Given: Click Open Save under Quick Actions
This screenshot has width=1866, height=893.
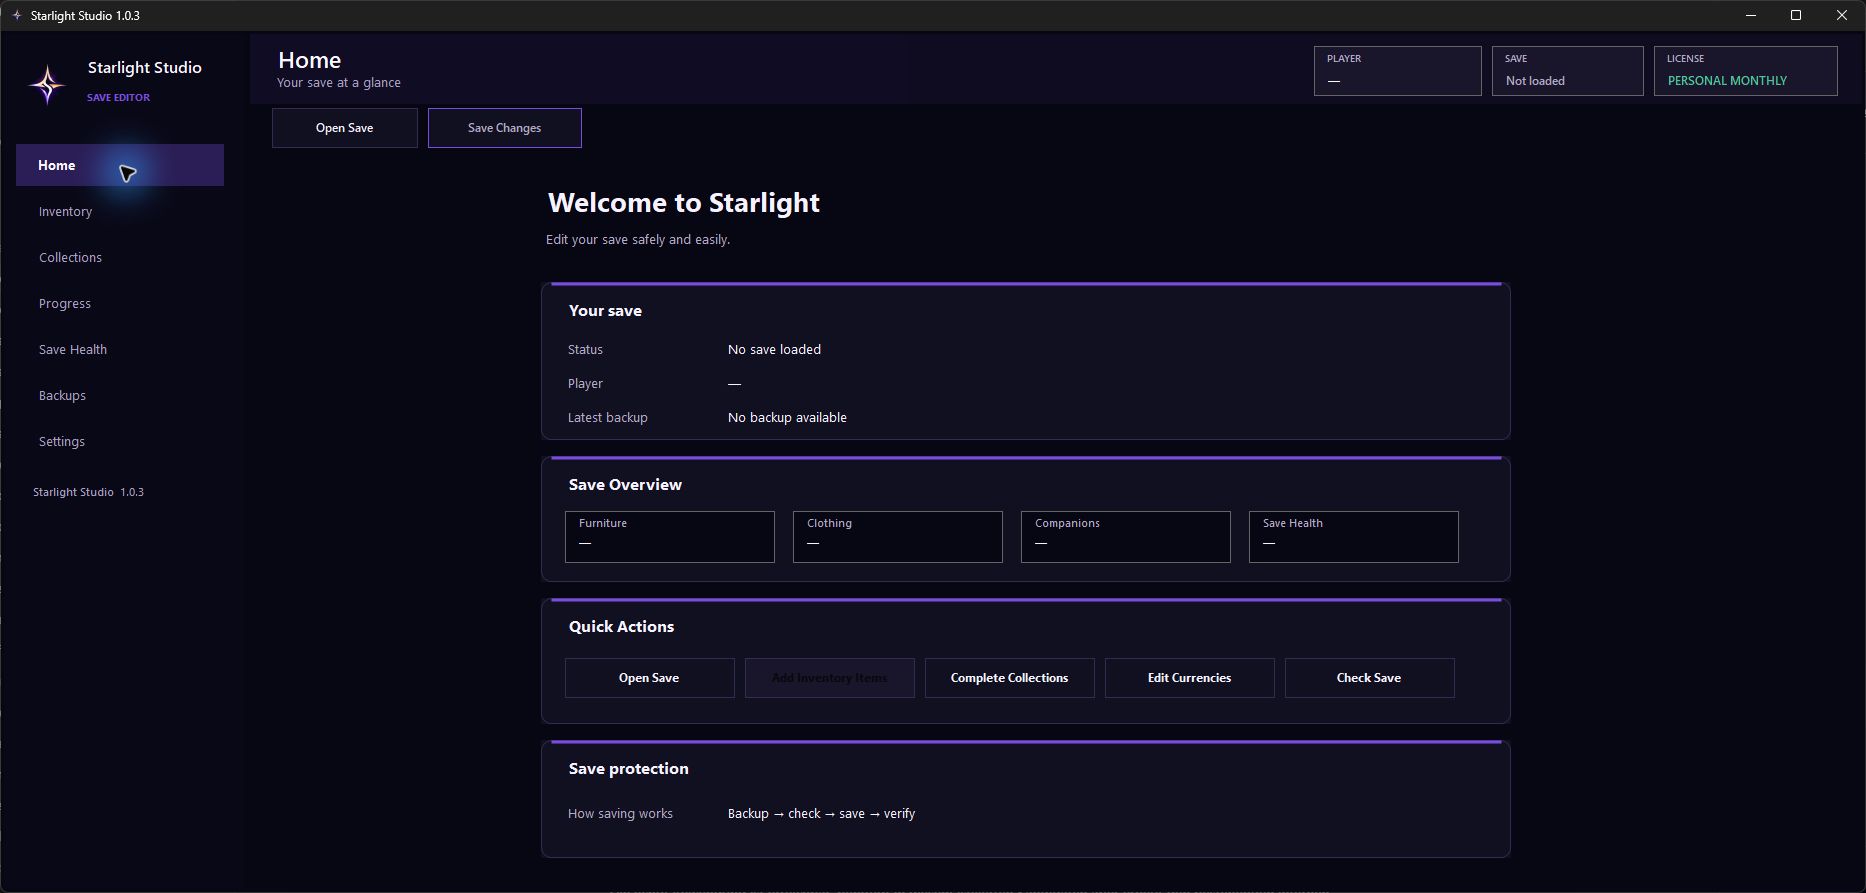Looking at the screenshot, I should pyautogui.click(x=650, y=678).
